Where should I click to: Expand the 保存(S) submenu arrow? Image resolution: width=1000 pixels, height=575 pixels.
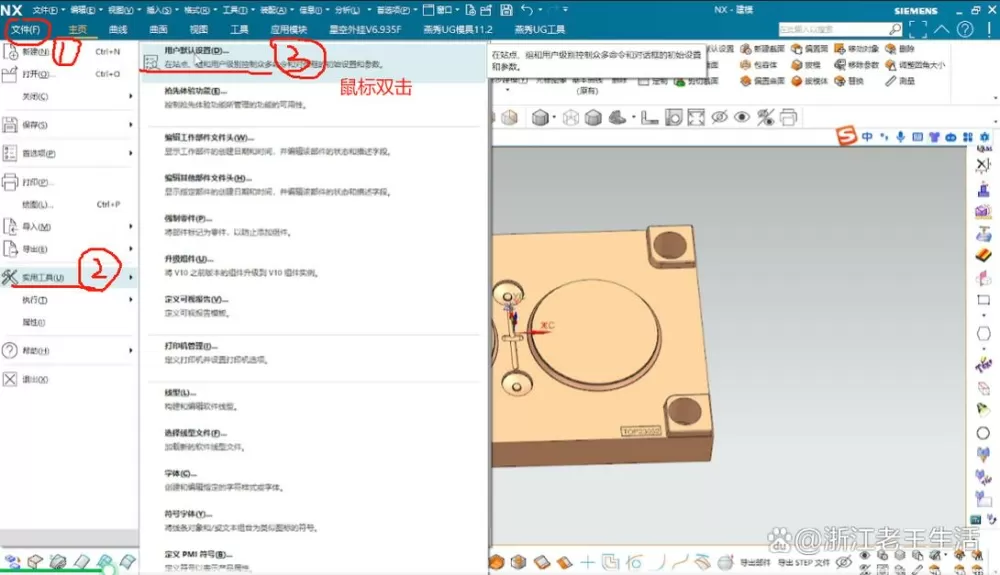[x=131, y=125]
